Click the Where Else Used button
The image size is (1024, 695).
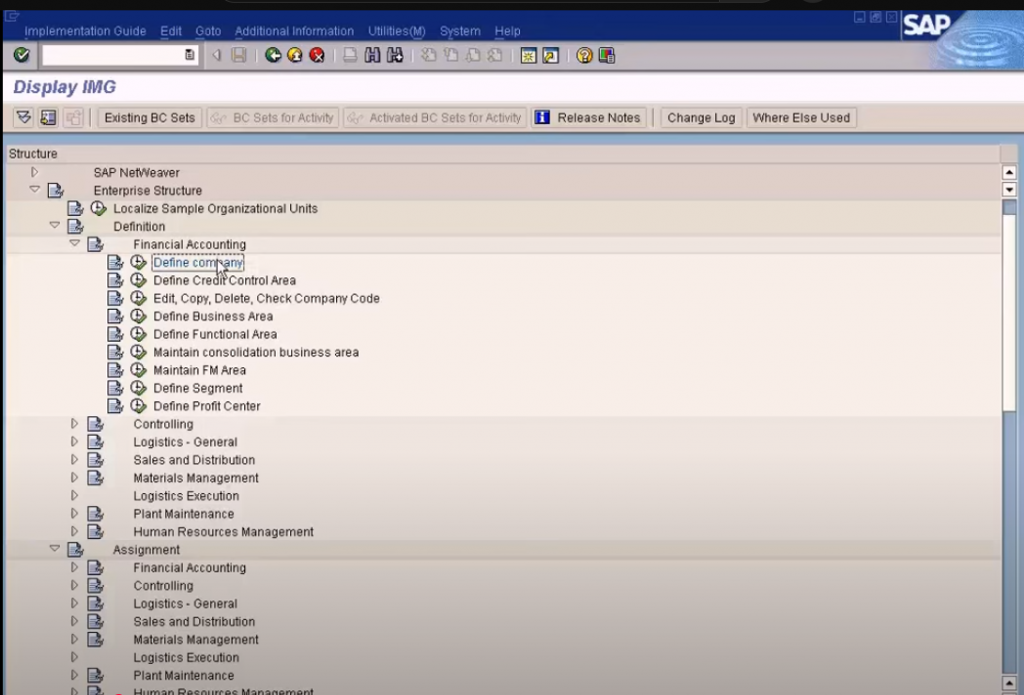pyautogui.click(x=801, y=118)
